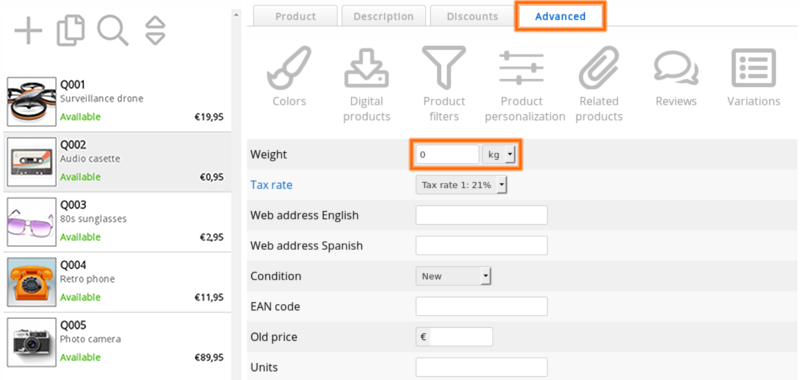Image resolution: width=800 pixels, height=380 pixels.
Task: Click the €11,95 price
Action: (209, 297)
